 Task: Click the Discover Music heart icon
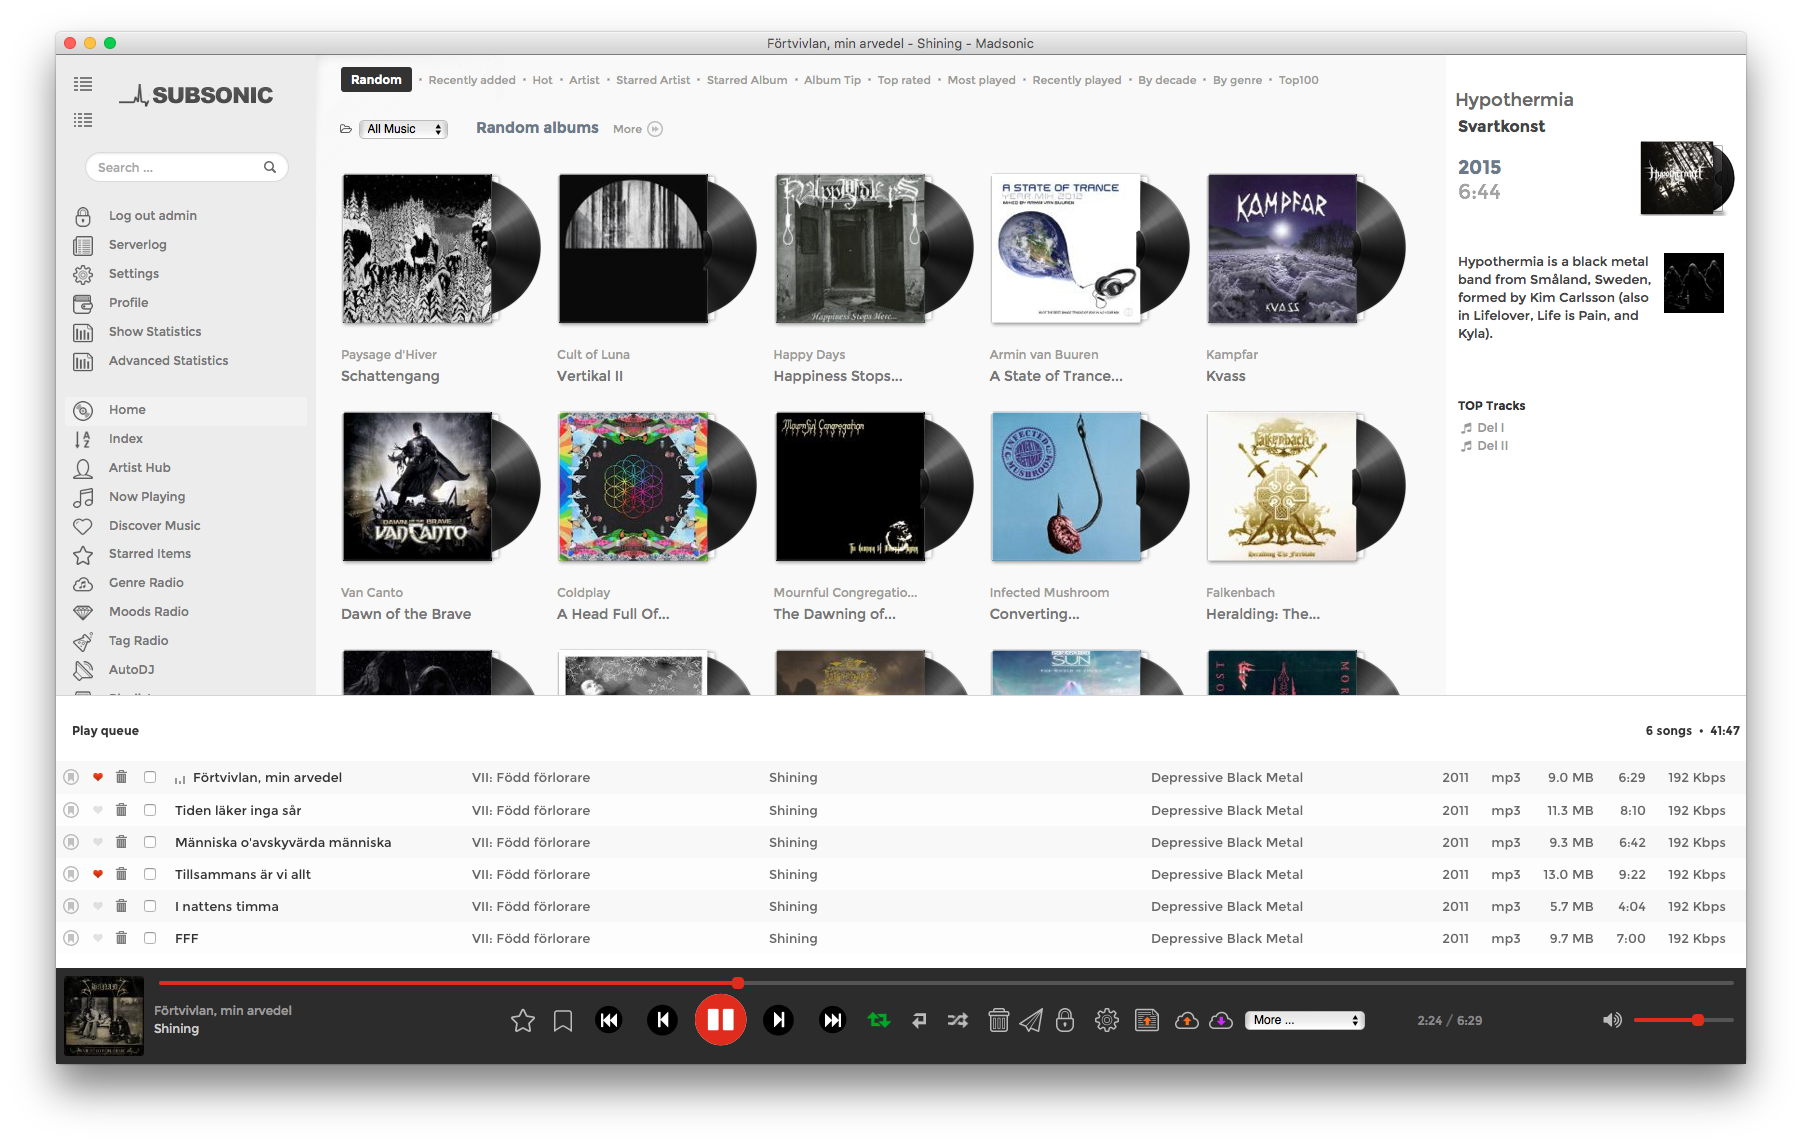[83, 526]
